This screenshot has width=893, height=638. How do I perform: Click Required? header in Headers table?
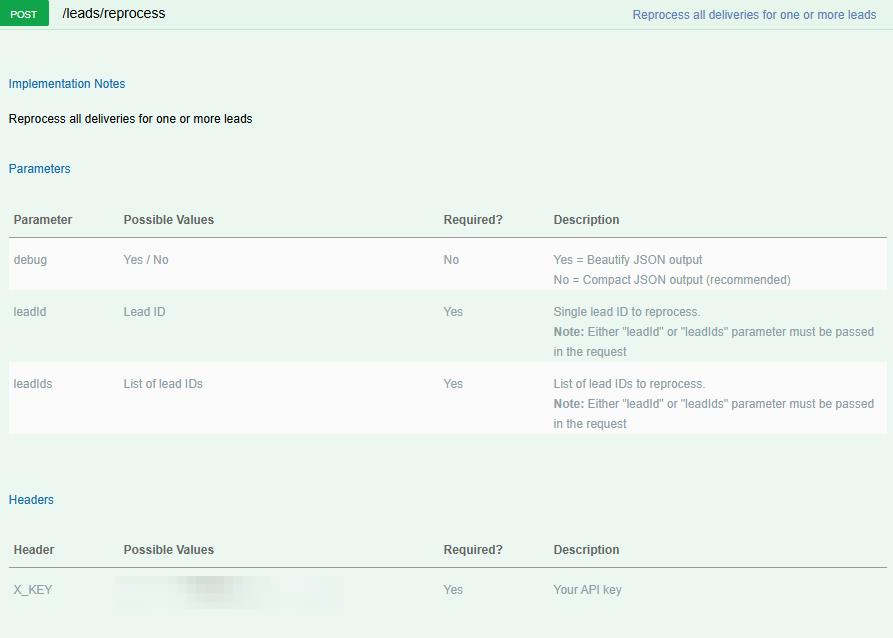click(x=473, y=550)
